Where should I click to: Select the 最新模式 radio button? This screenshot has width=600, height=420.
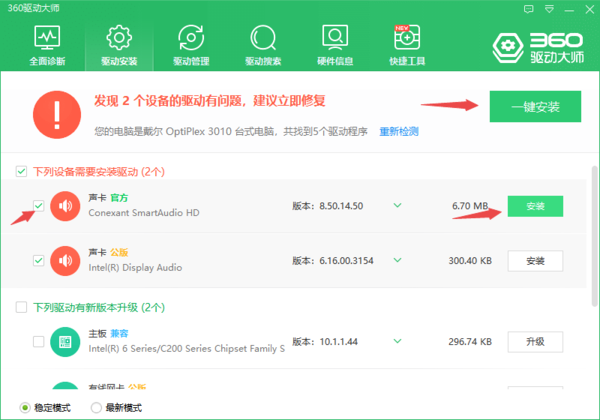[x=96, y=408]
